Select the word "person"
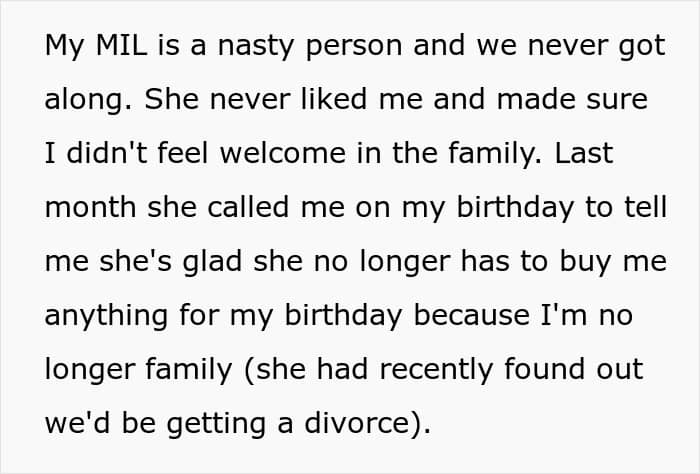This screenshot has height=474, width=700. pos(354,46)
